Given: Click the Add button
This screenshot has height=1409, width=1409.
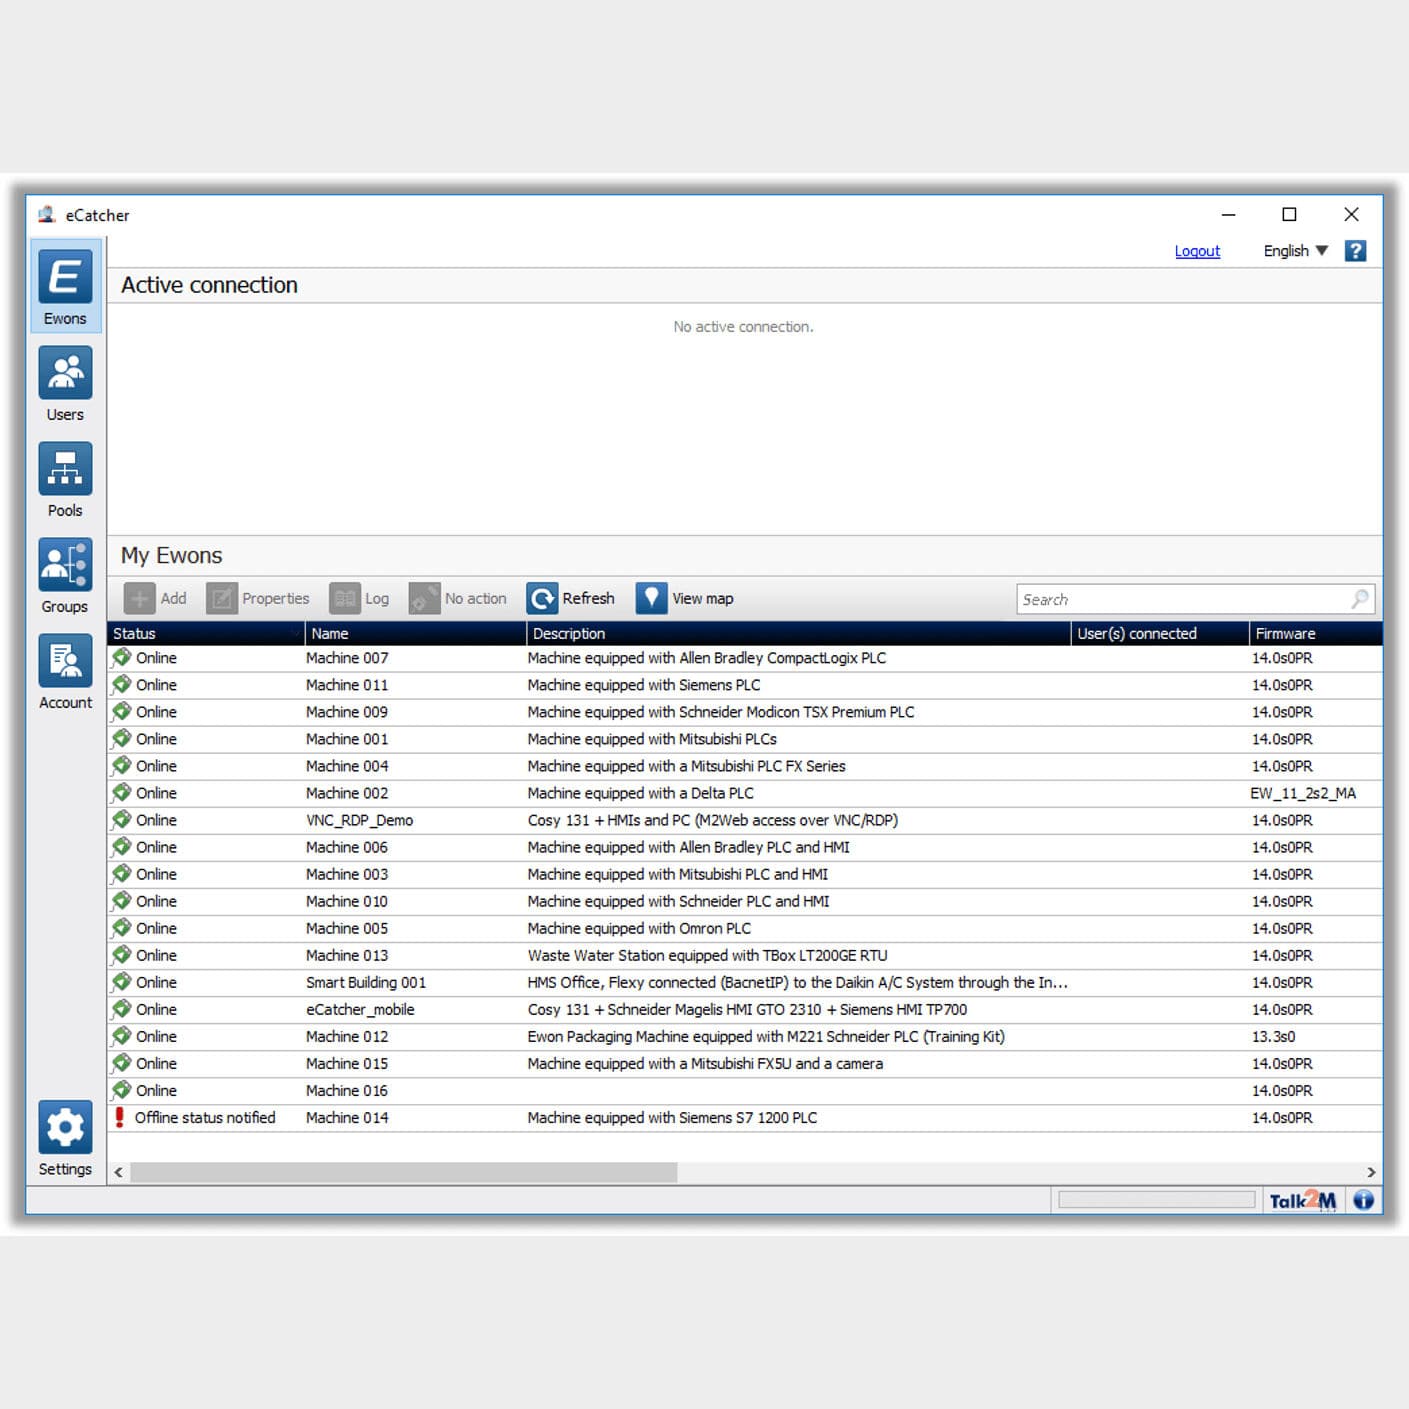Looking at the screenshot, I should (157, 598).
